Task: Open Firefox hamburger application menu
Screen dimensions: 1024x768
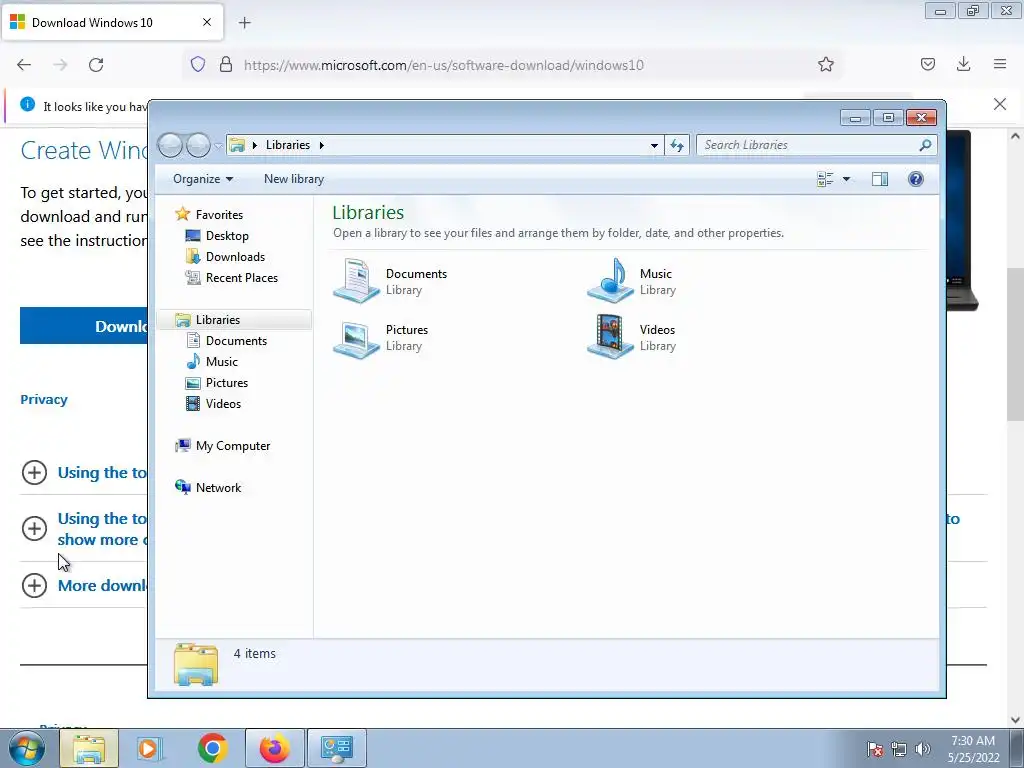Action: [1000, 64]
